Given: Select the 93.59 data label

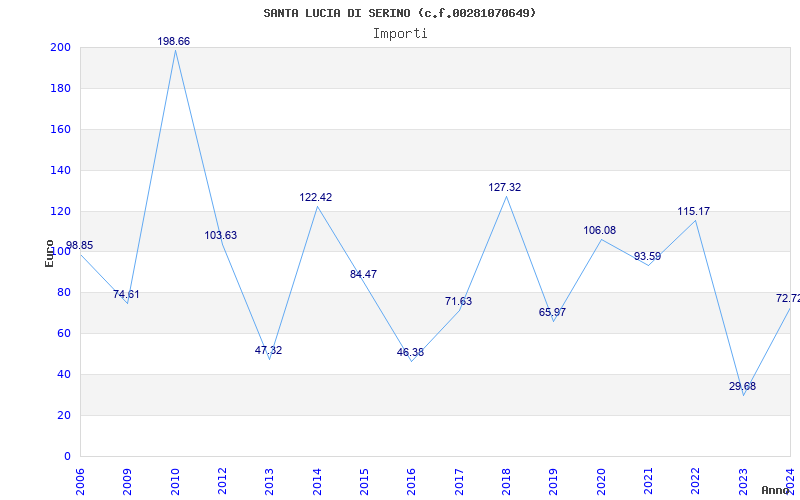Looking at the screenshot, I should point(647,256).
